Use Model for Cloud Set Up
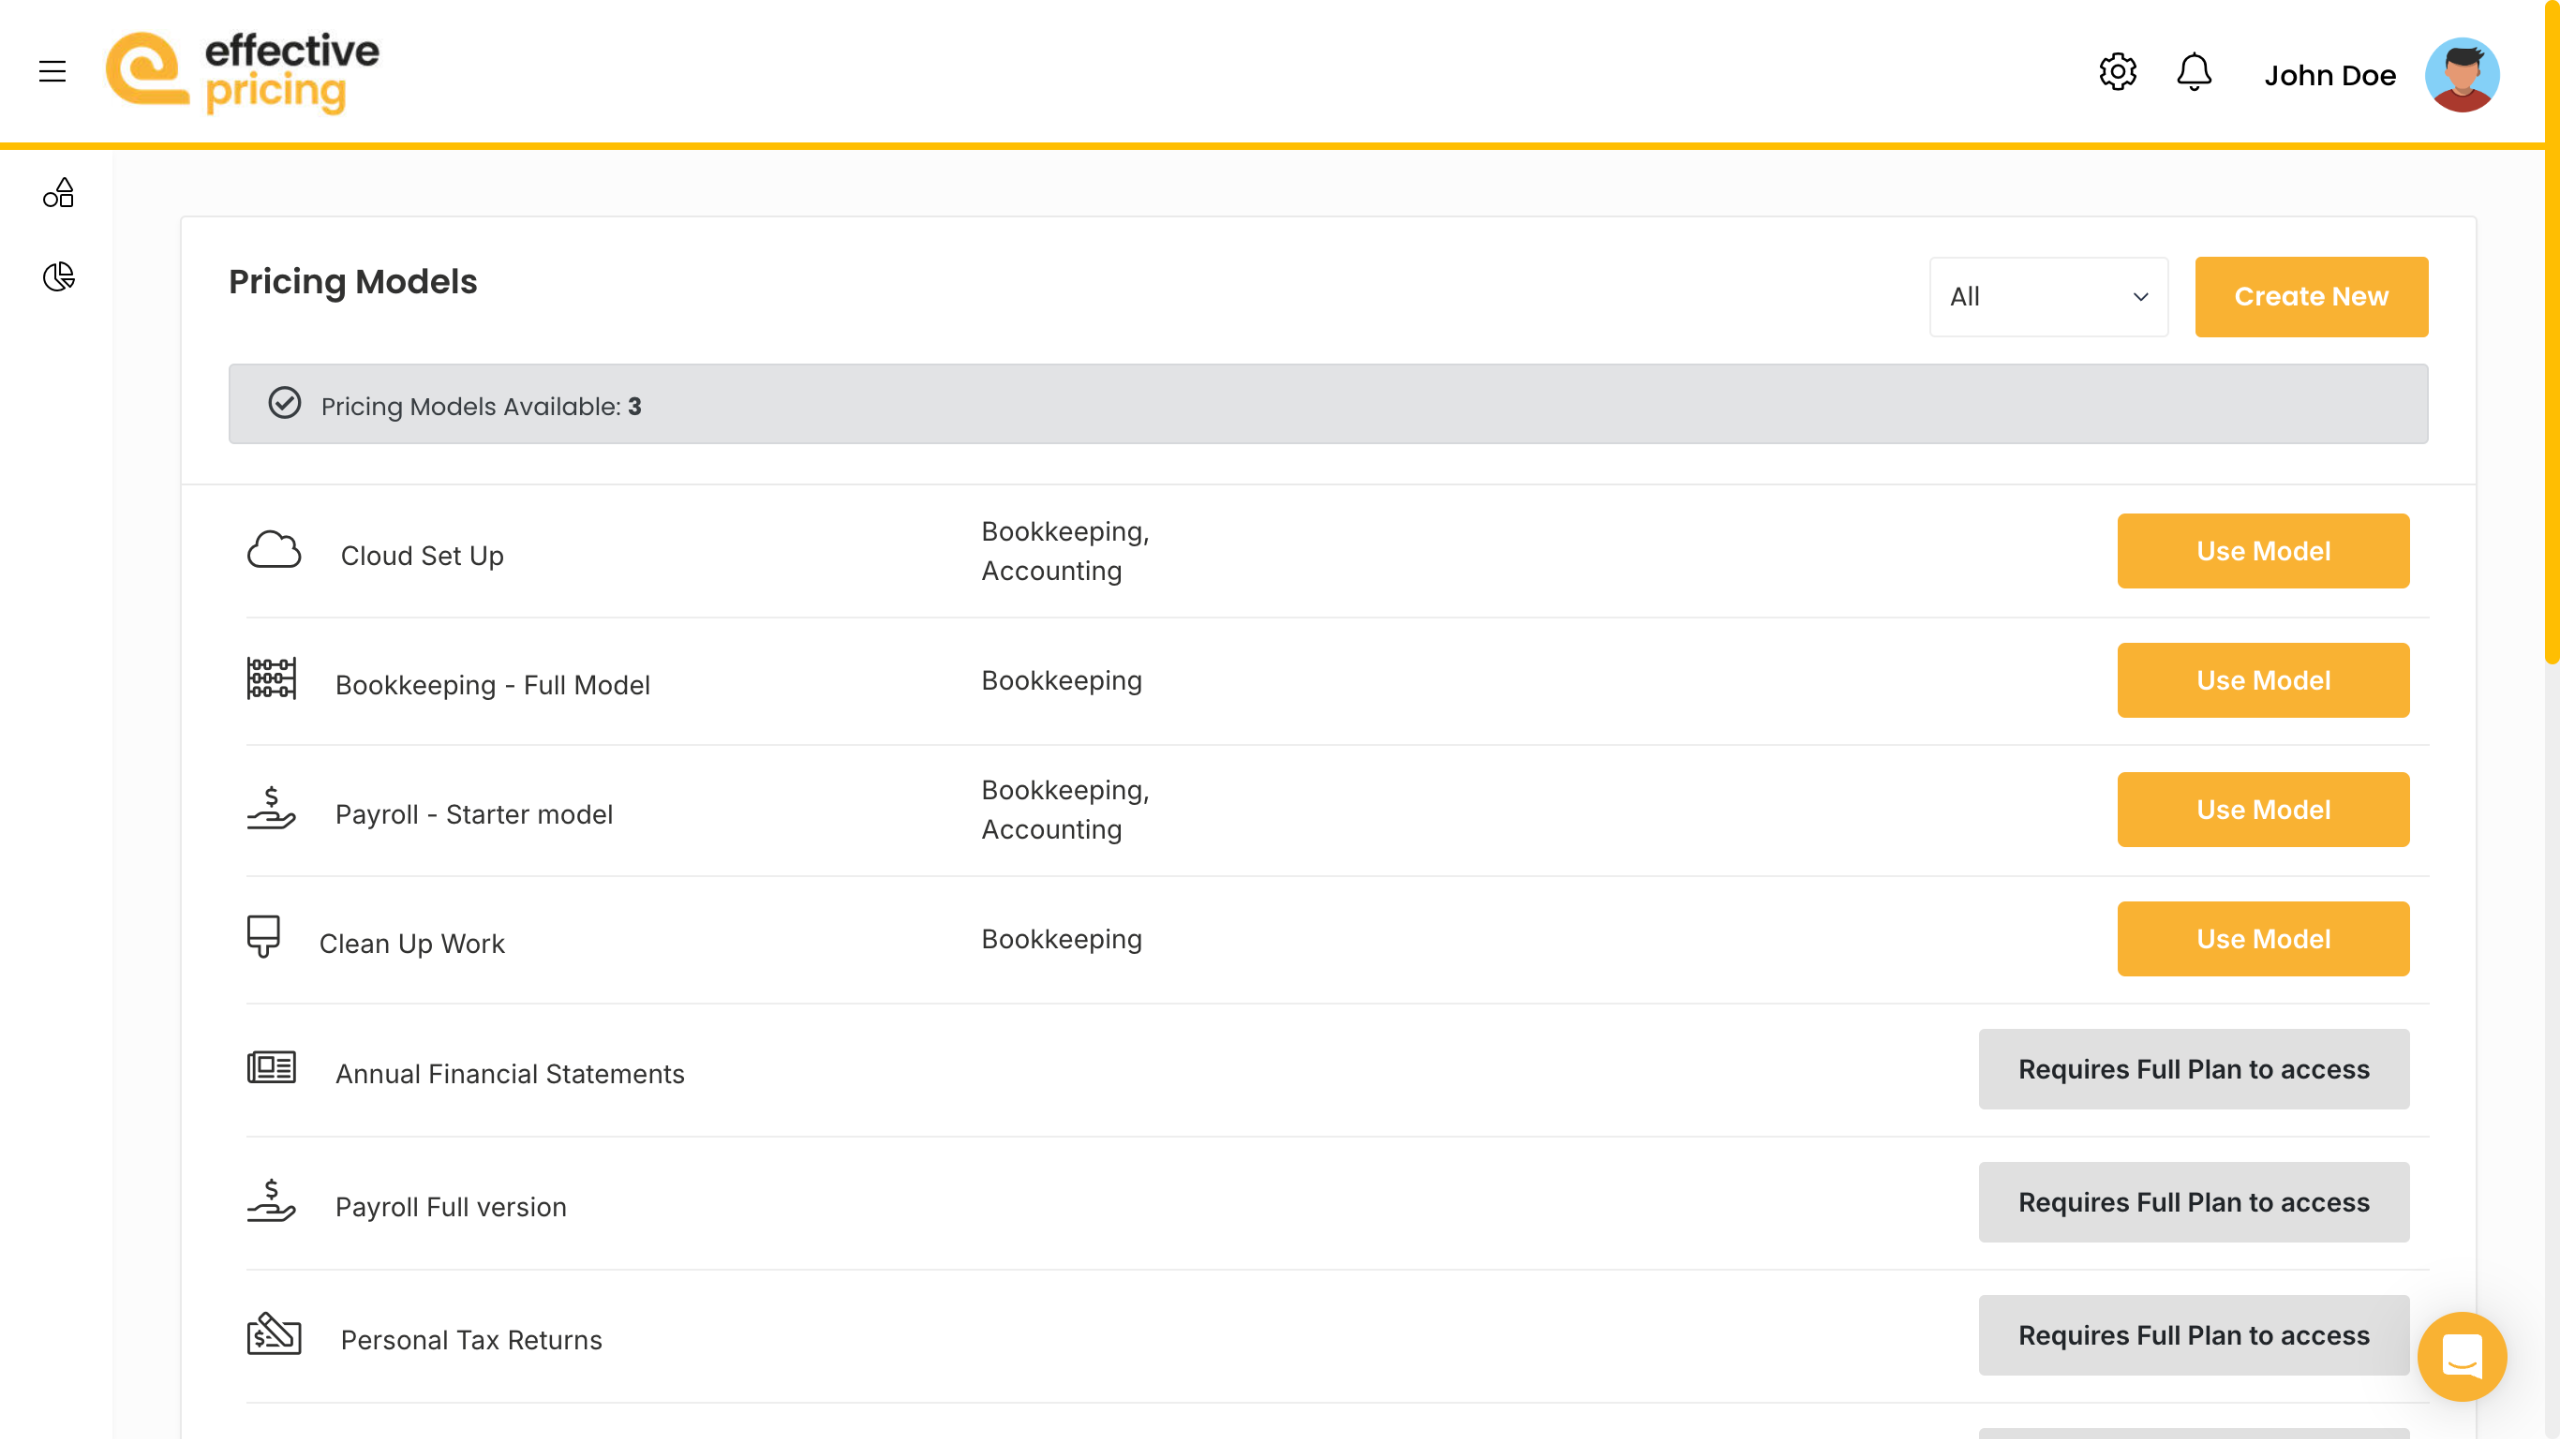The width and height of the screenshot is (2560, 1439). point(2262,551)
